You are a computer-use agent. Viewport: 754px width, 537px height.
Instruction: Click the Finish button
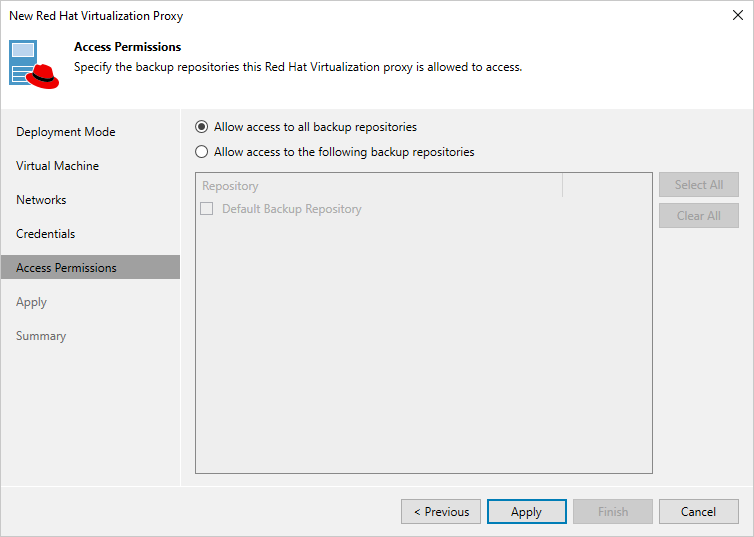click(613, 512)
